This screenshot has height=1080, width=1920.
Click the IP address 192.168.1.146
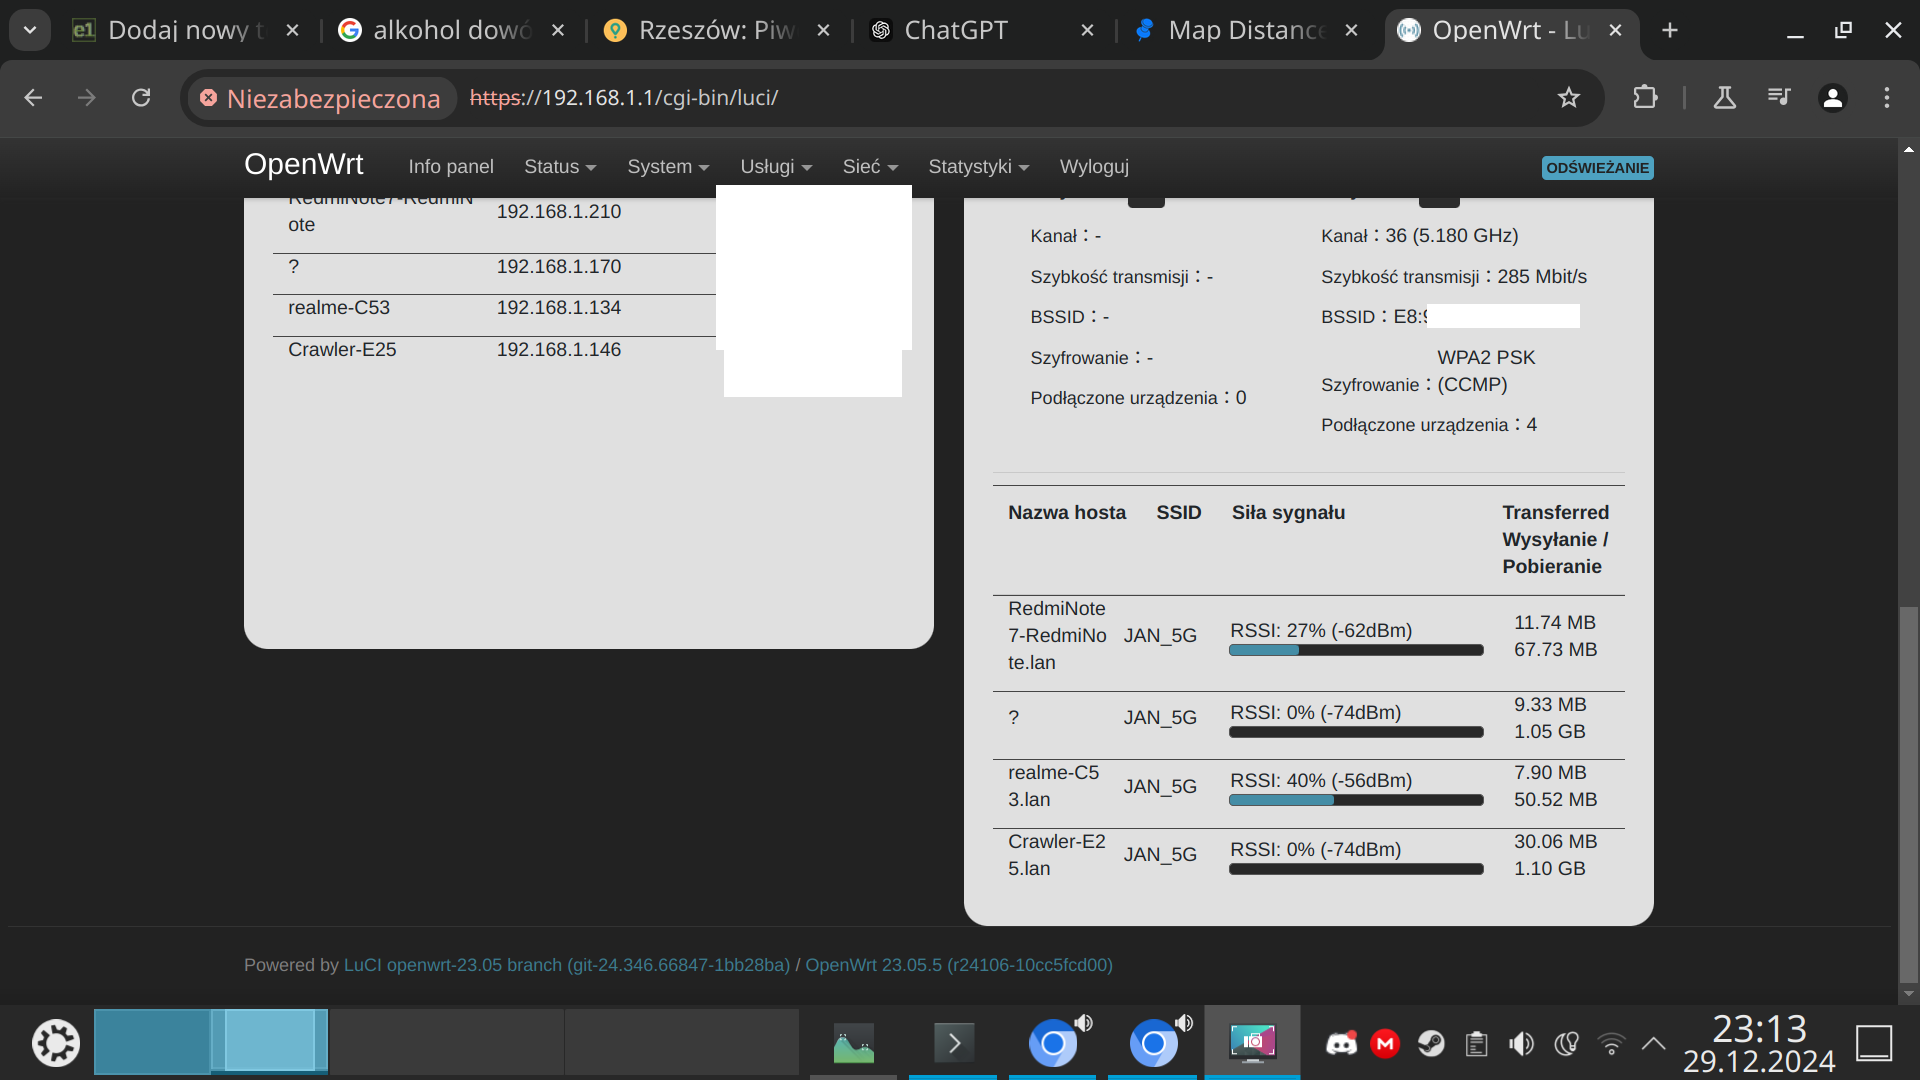(x=559, y=350)
